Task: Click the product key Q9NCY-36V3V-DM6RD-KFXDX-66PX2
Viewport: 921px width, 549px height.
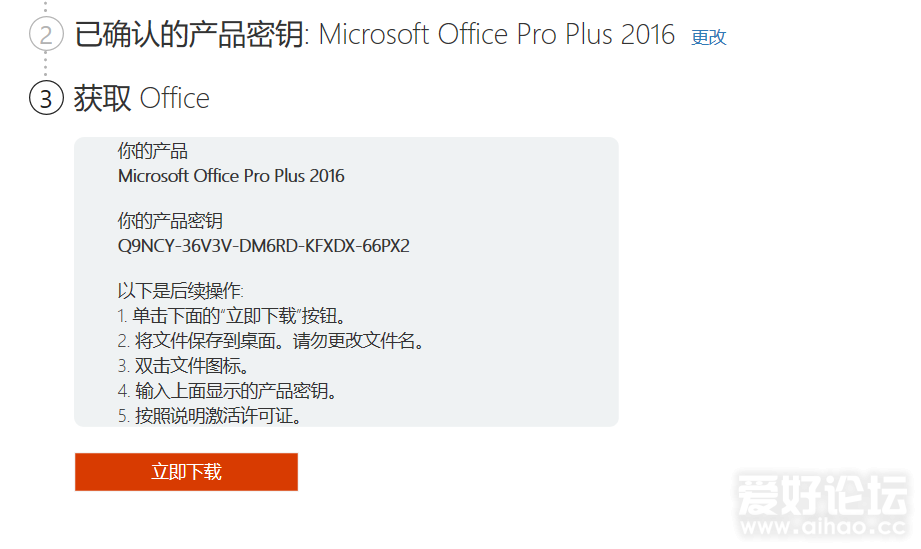Action: point(264,245)
